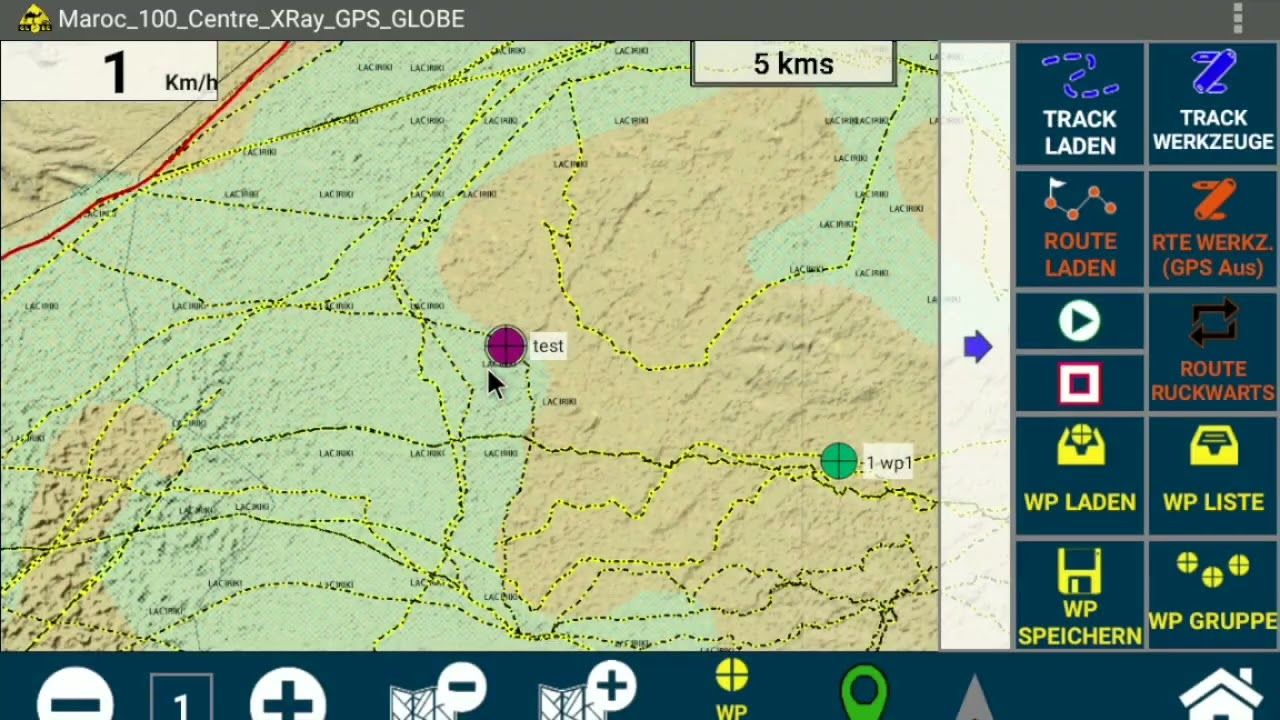Add waypoint with yellow WP crosshair
This screenshot has height=720, width=1280.
coord(732,690)
